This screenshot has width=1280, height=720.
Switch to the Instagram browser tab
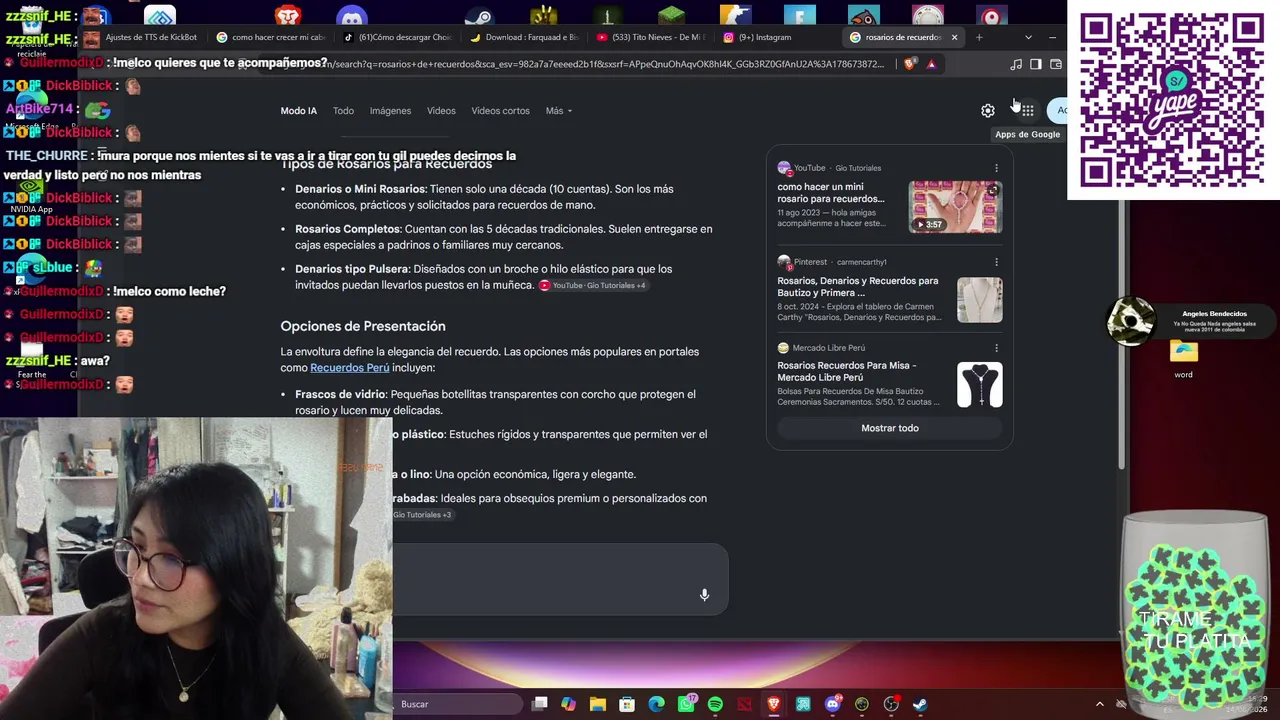tap(777, 37)
